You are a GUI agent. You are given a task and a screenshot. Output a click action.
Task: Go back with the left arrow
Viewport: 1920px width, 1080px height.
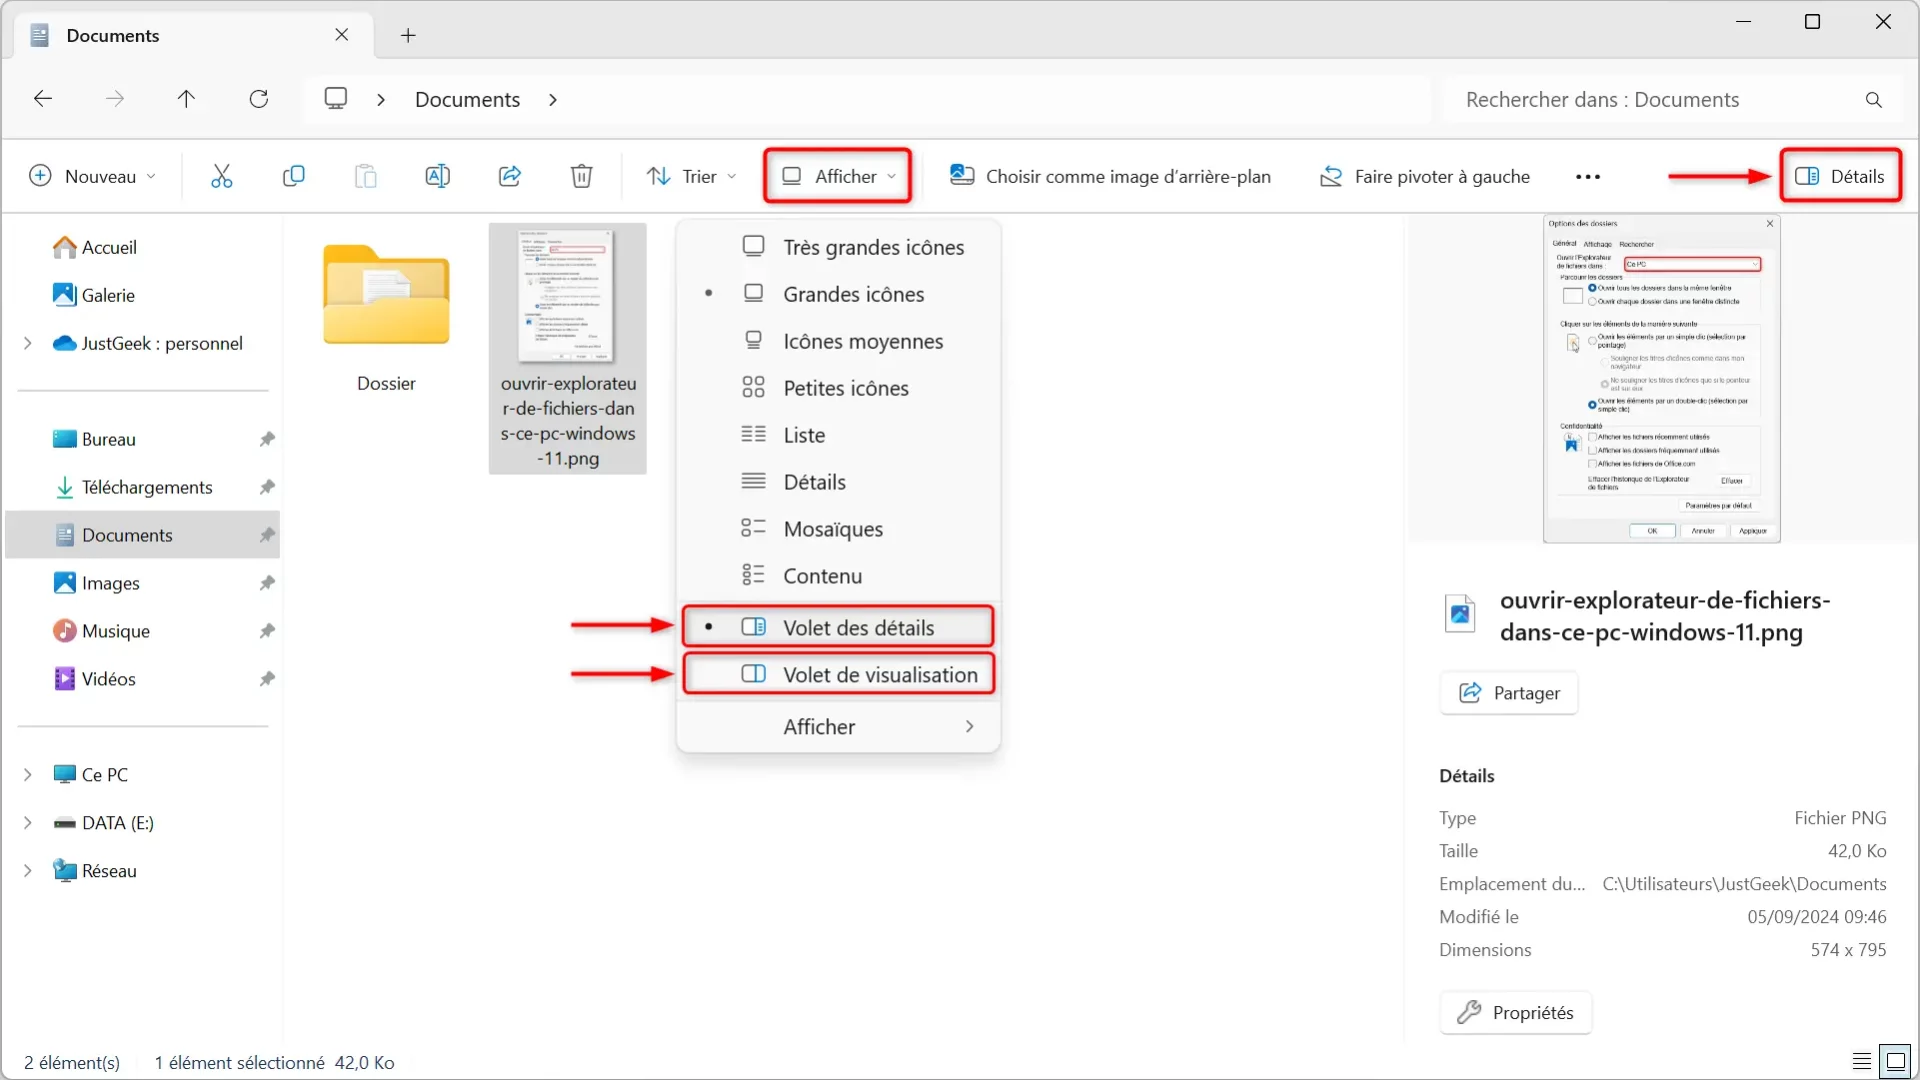(43, 99)
